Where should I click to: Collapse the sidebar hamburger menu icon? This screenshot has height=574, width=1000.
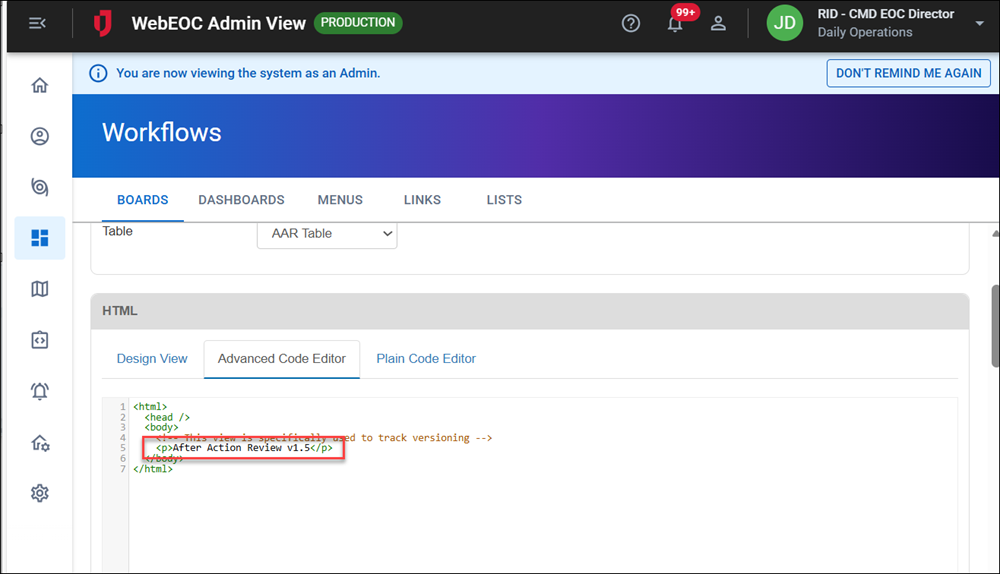[37, 23]
